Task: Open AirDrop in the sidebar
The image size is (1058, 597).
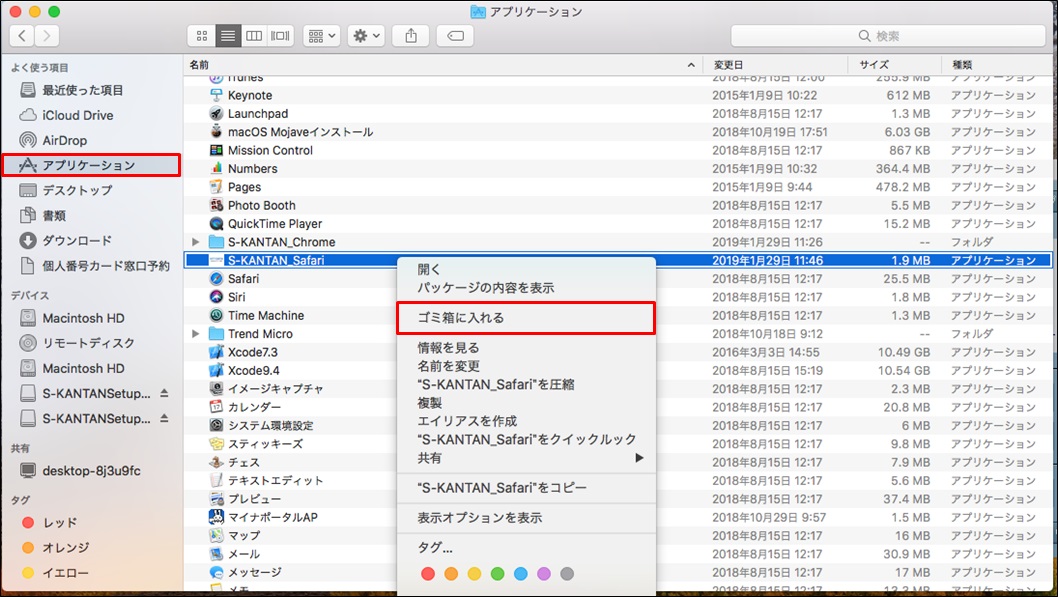Action: tap(64, 140)
